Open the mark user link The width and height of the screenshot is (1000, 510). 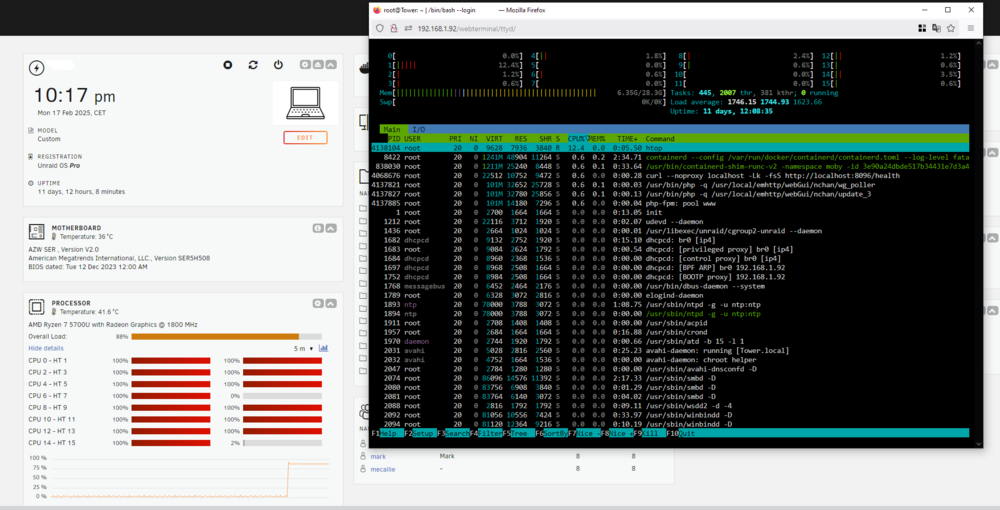pos(378,456)
